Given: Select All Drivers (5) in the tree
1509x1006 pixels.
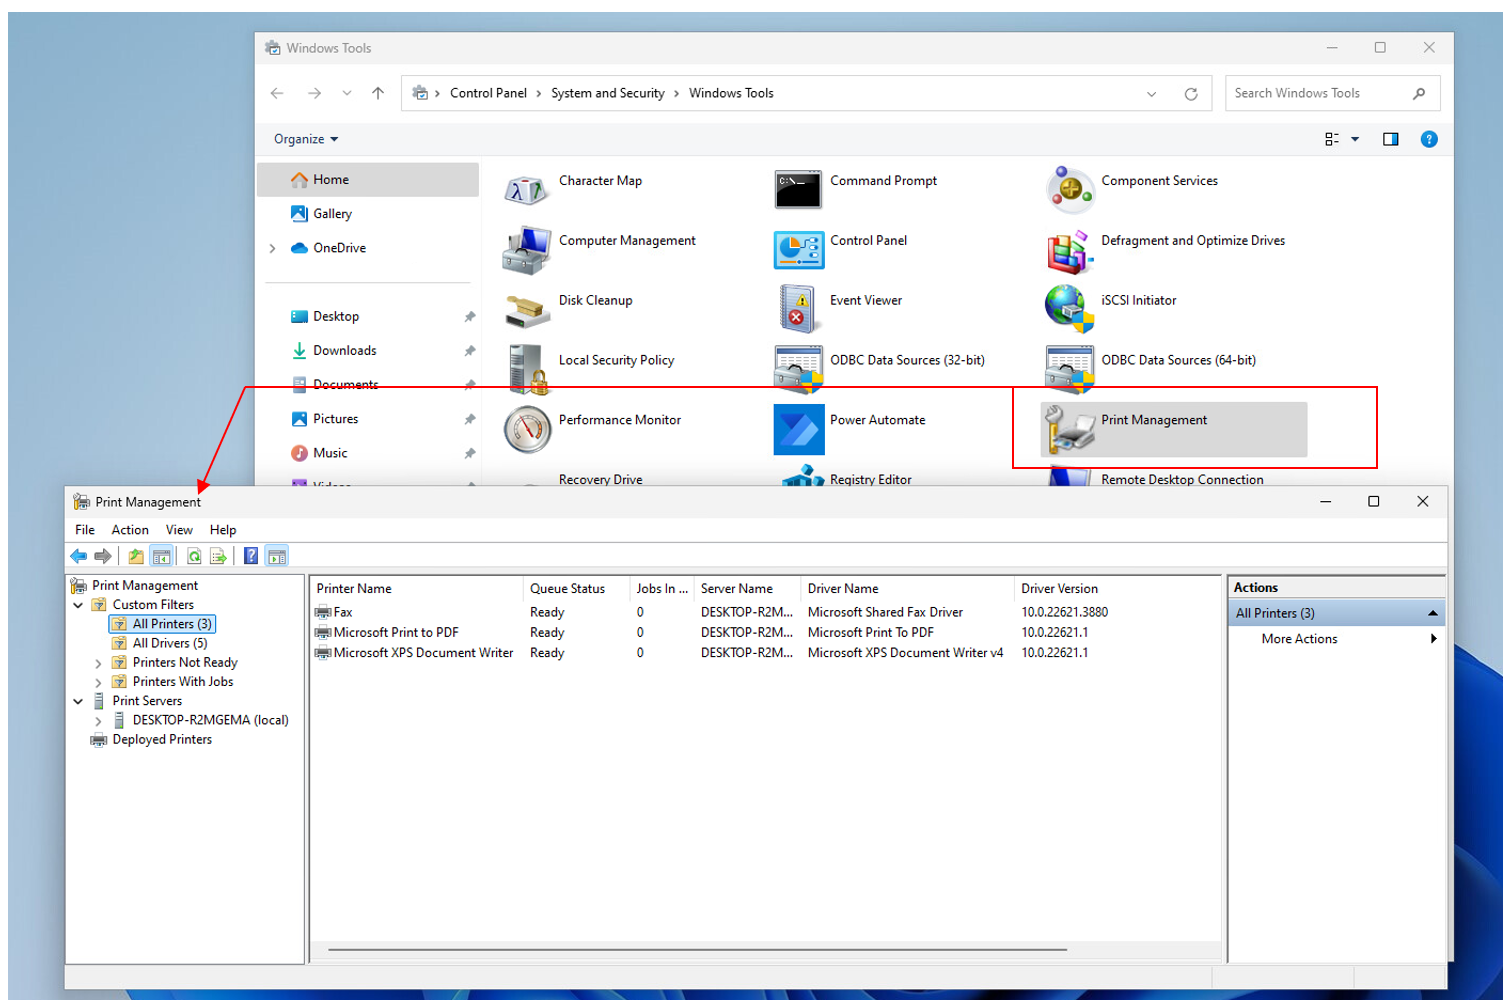Looking at the screenshot, I should pos(170,644).
